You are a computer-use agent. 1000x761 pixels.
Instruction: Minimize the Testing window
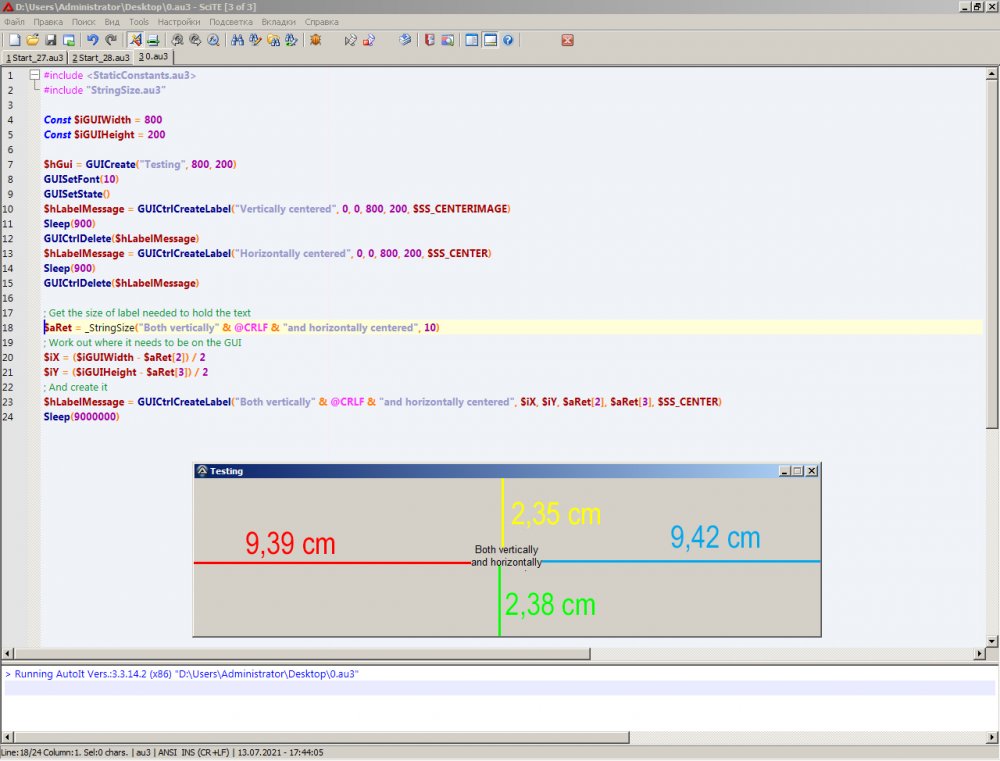coord(784,471)
